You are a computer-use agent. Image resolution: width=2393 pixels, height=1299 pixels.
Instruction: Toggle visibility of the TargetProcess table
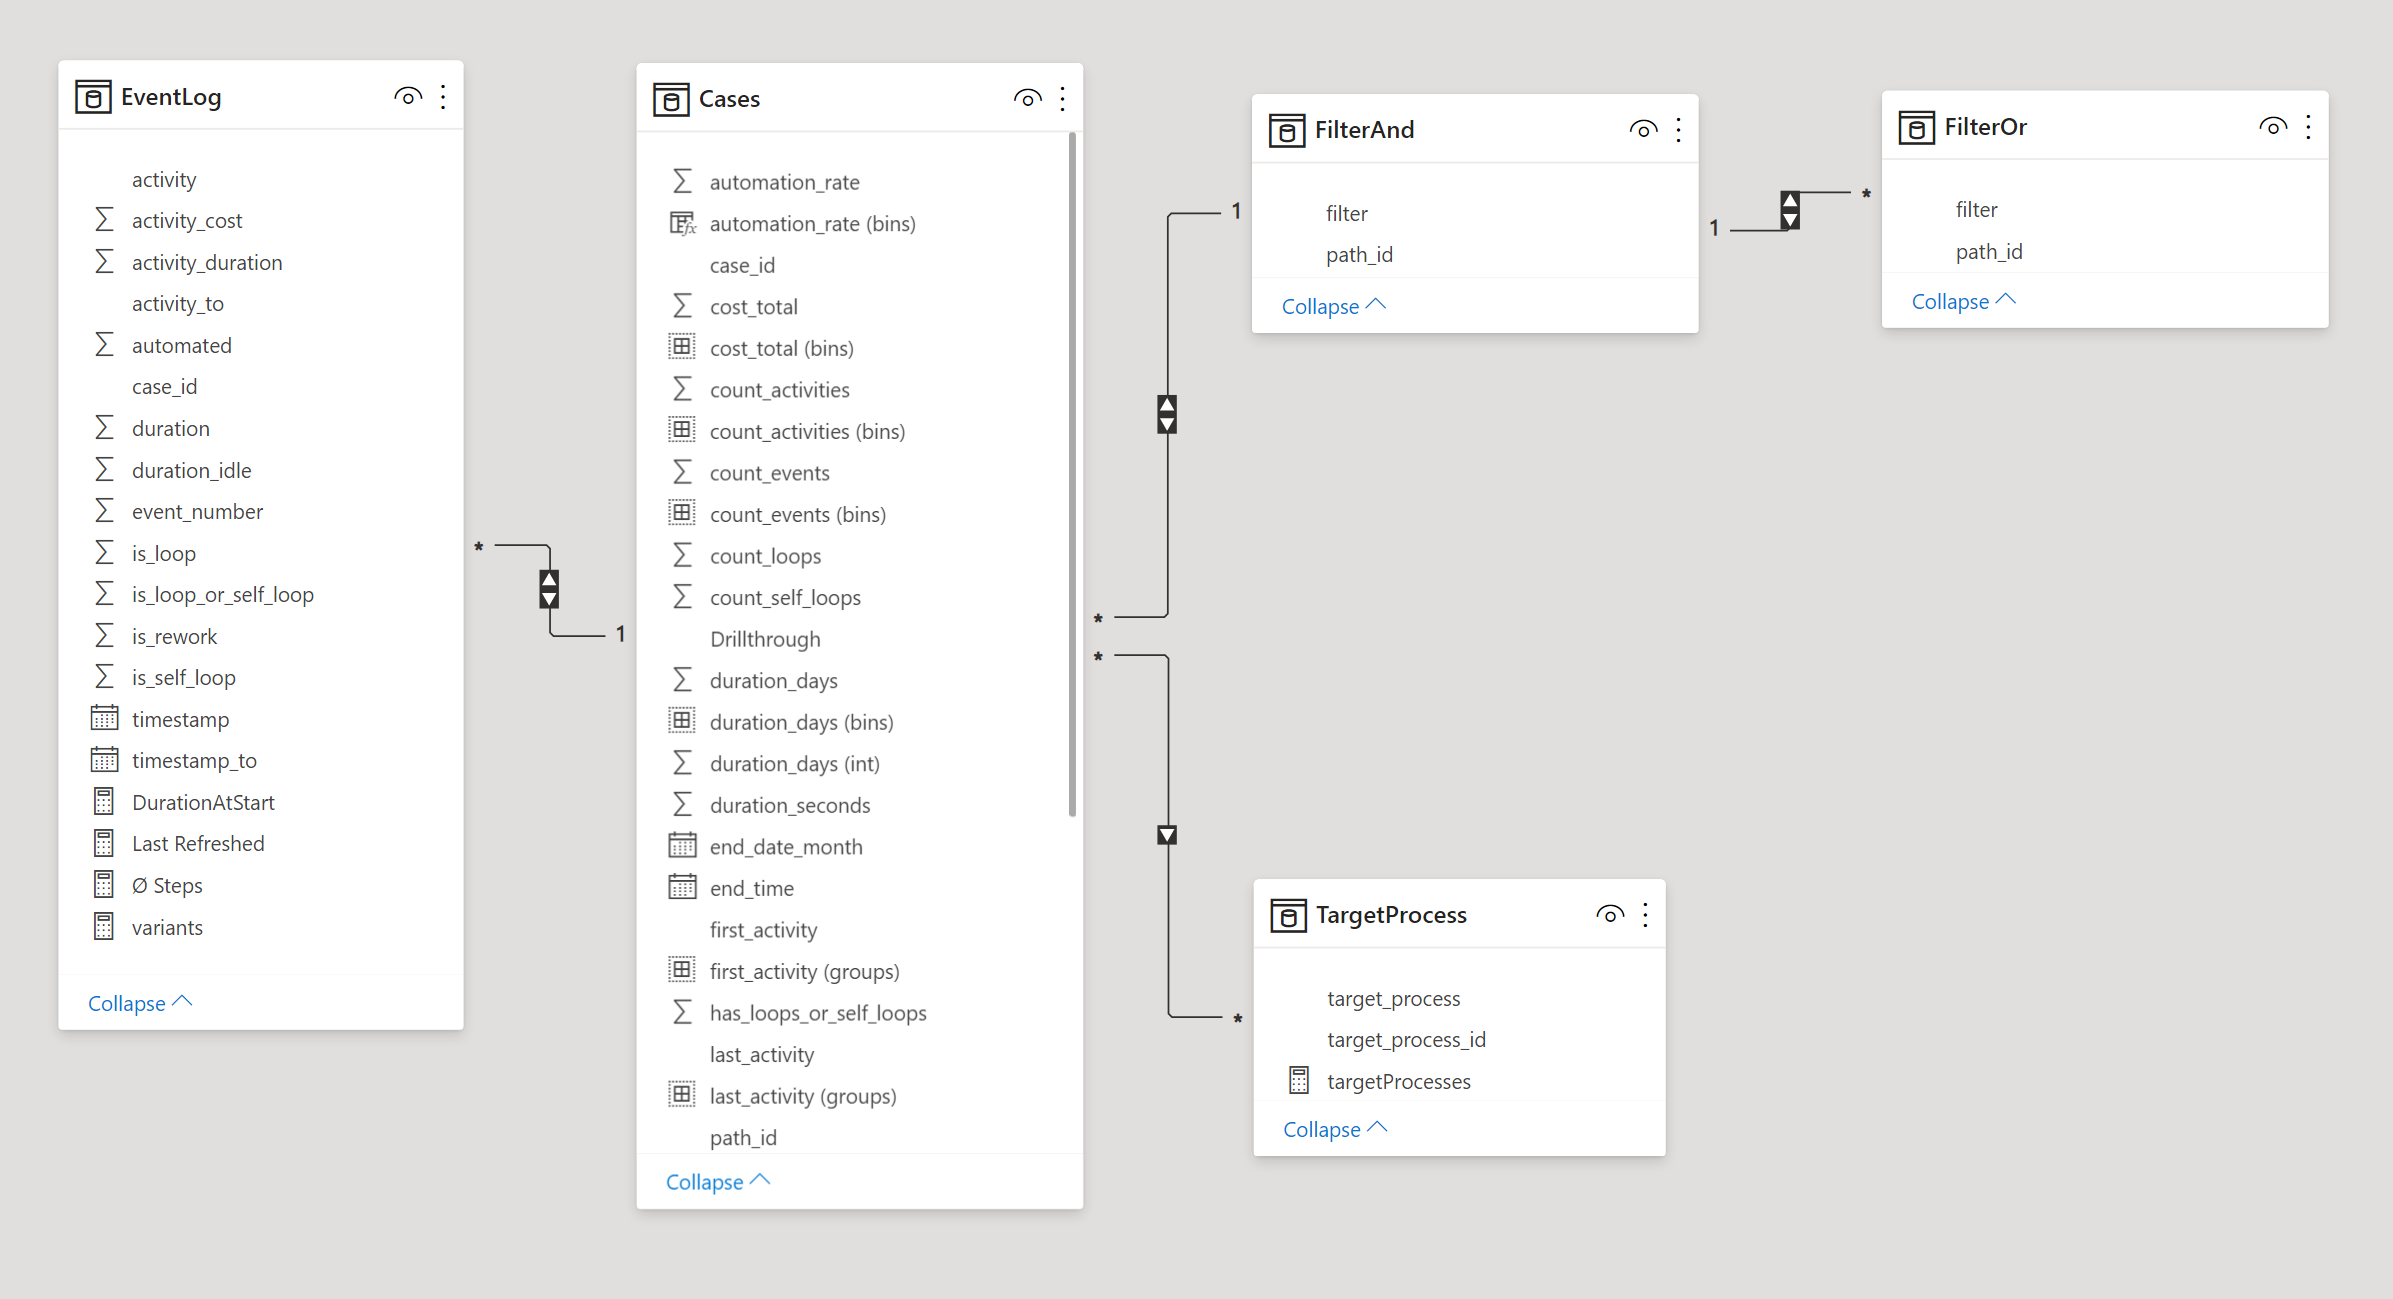[1610, 915]
